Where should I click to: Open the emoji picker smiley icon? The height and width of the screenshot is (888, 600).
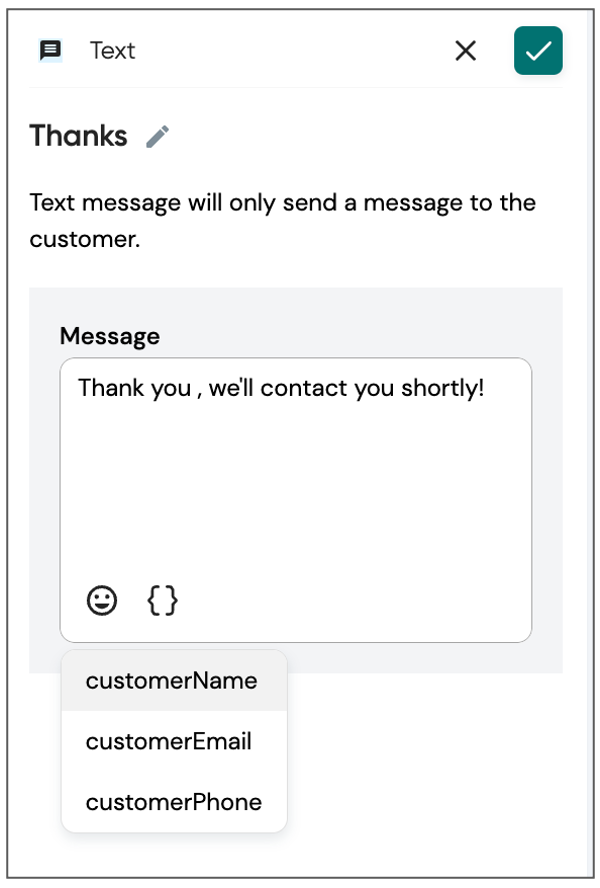click(102, 600)
